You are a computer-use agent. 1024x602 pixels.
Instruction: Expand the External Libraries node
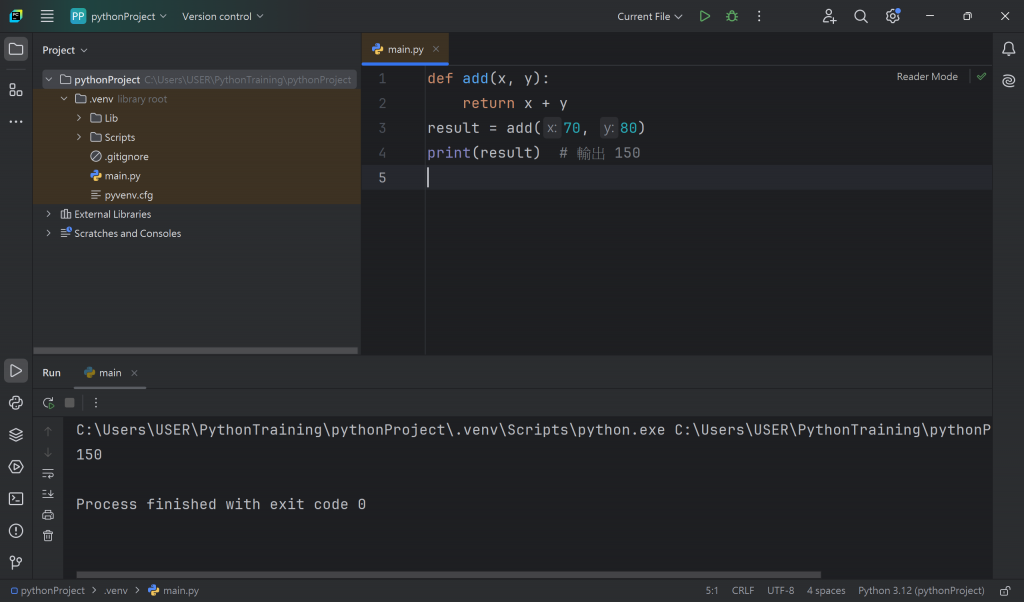(48, 214)
